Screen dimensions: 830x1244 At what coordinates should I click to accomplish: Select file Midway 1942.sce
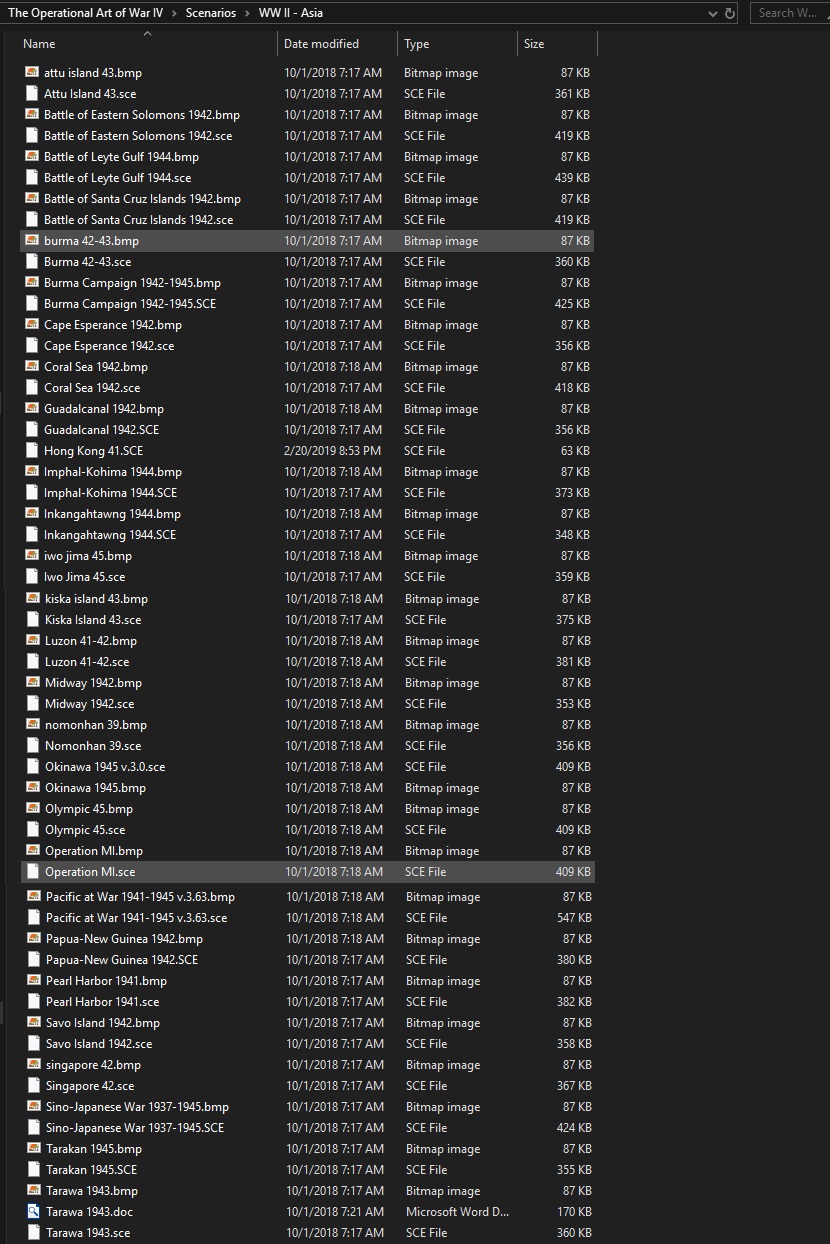coord(89,704)
